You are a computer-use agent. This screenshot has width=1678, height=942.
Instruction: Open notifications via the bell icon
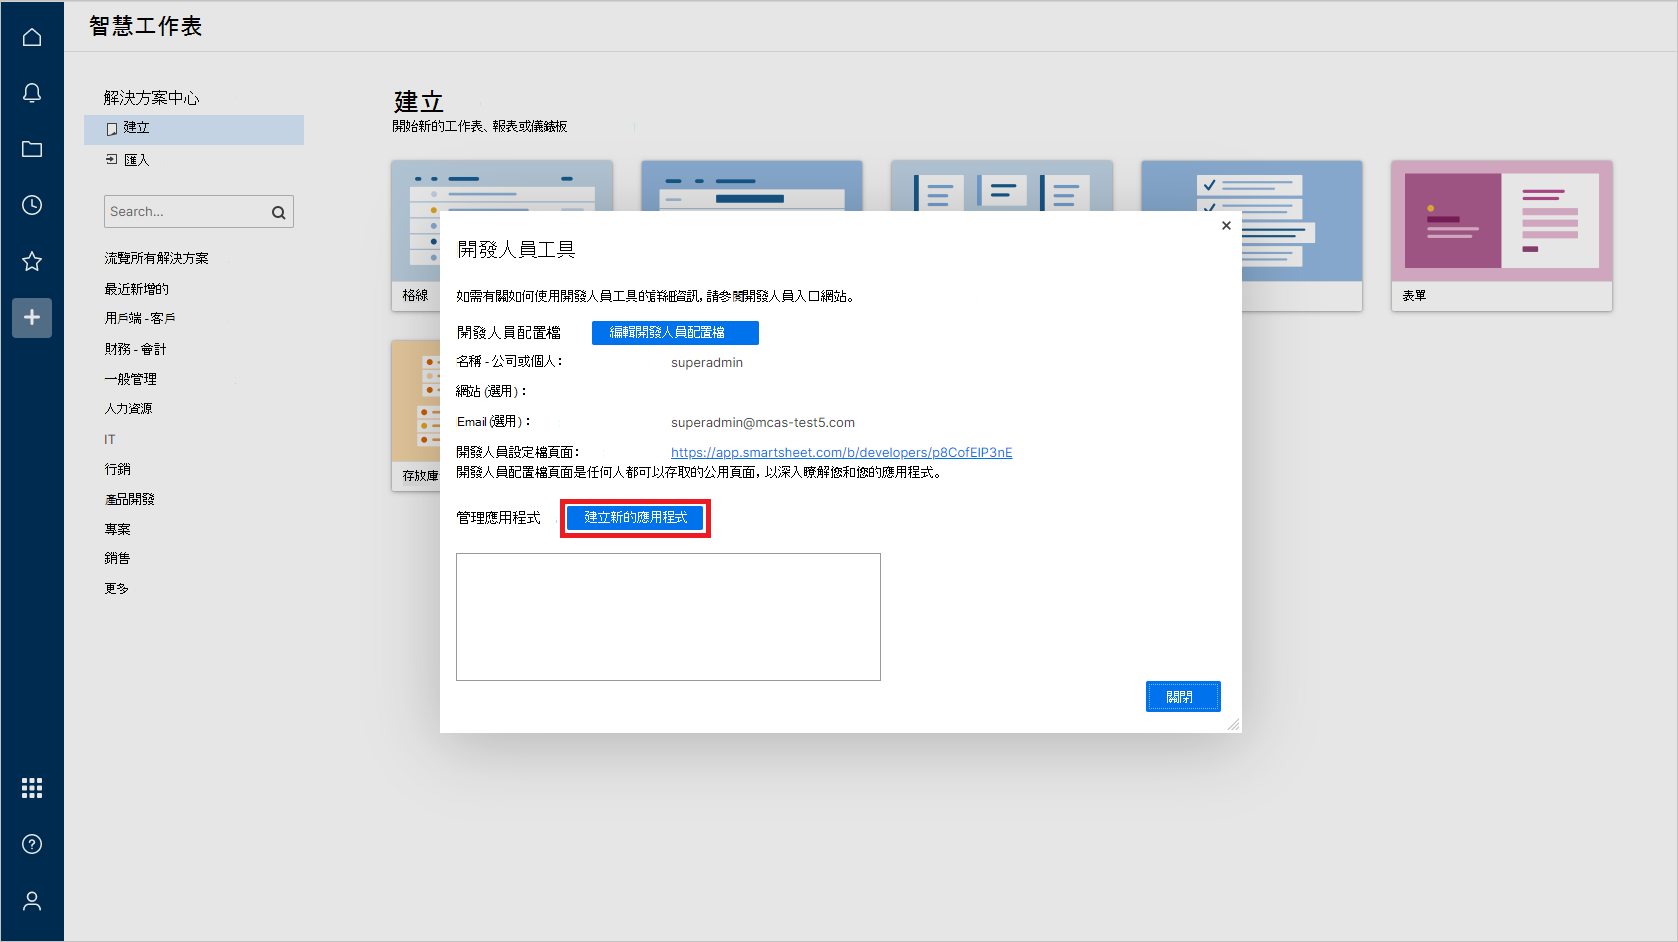pos(32,92)
